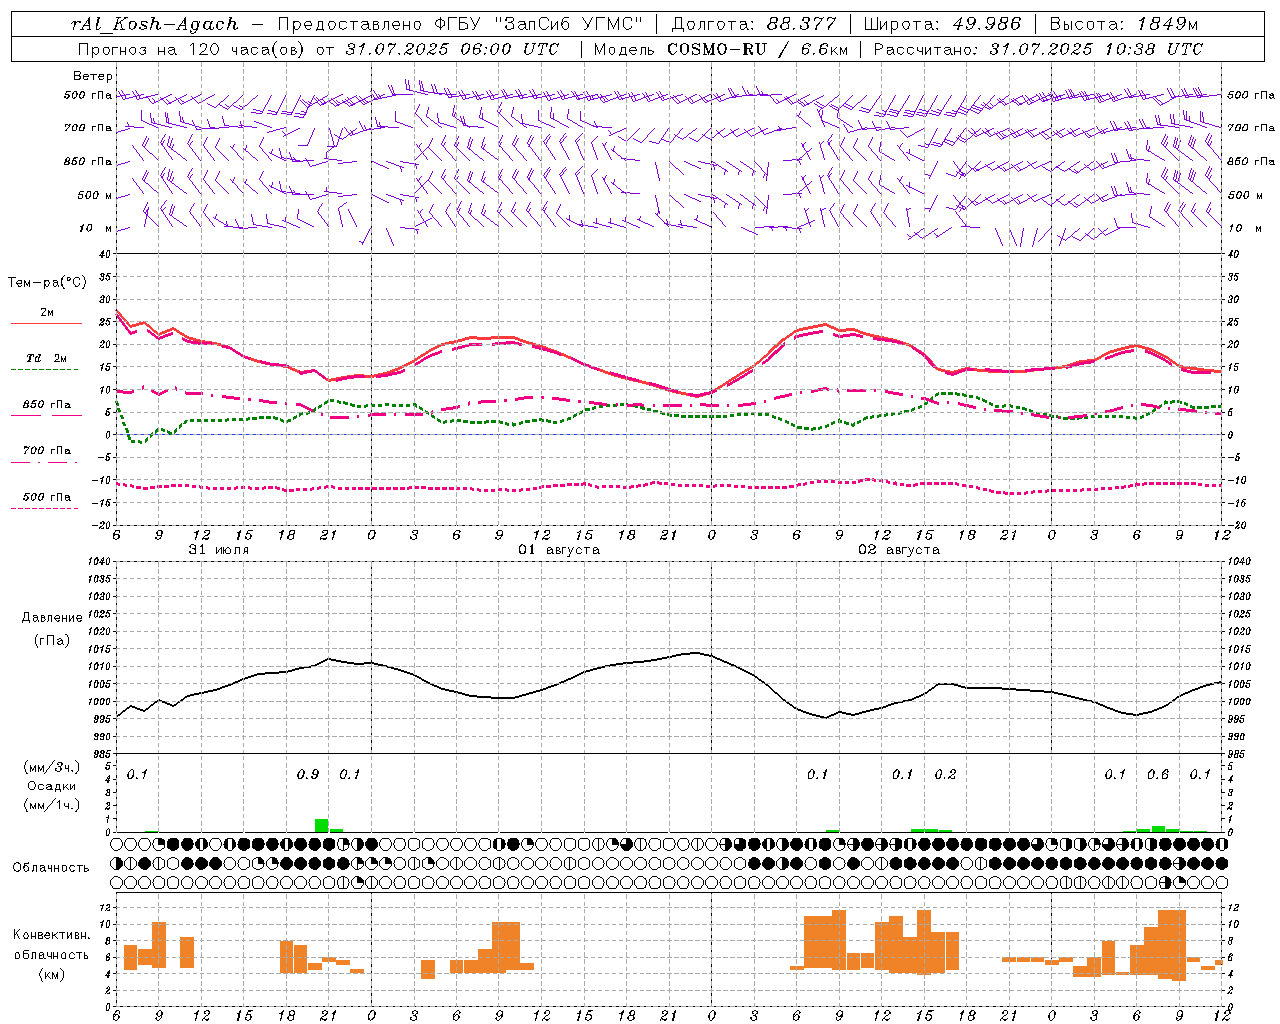Click the 0.9 precipitation amount
Screen dimensions: 1280x1024
coord(308,774)
